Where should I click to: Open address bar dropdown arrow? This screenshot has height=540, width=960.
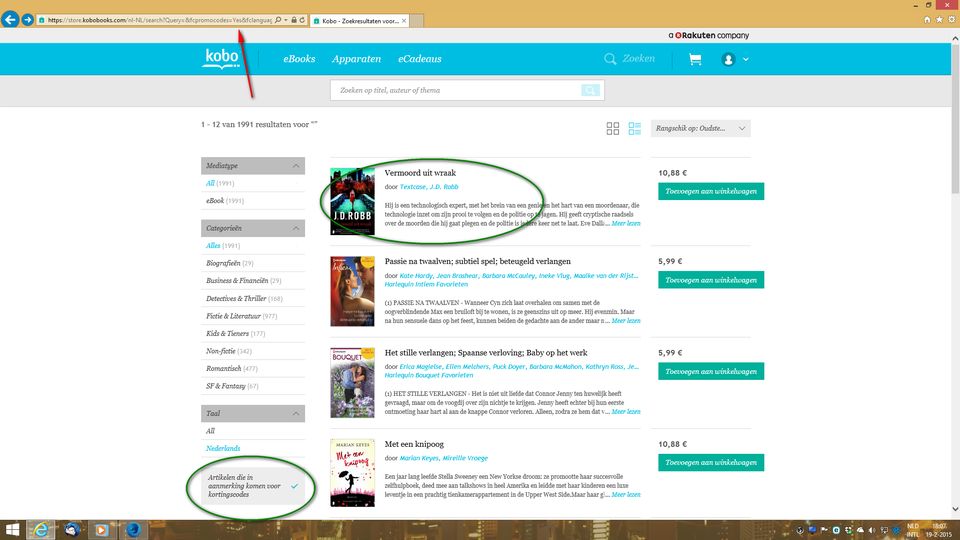[286, 20]
